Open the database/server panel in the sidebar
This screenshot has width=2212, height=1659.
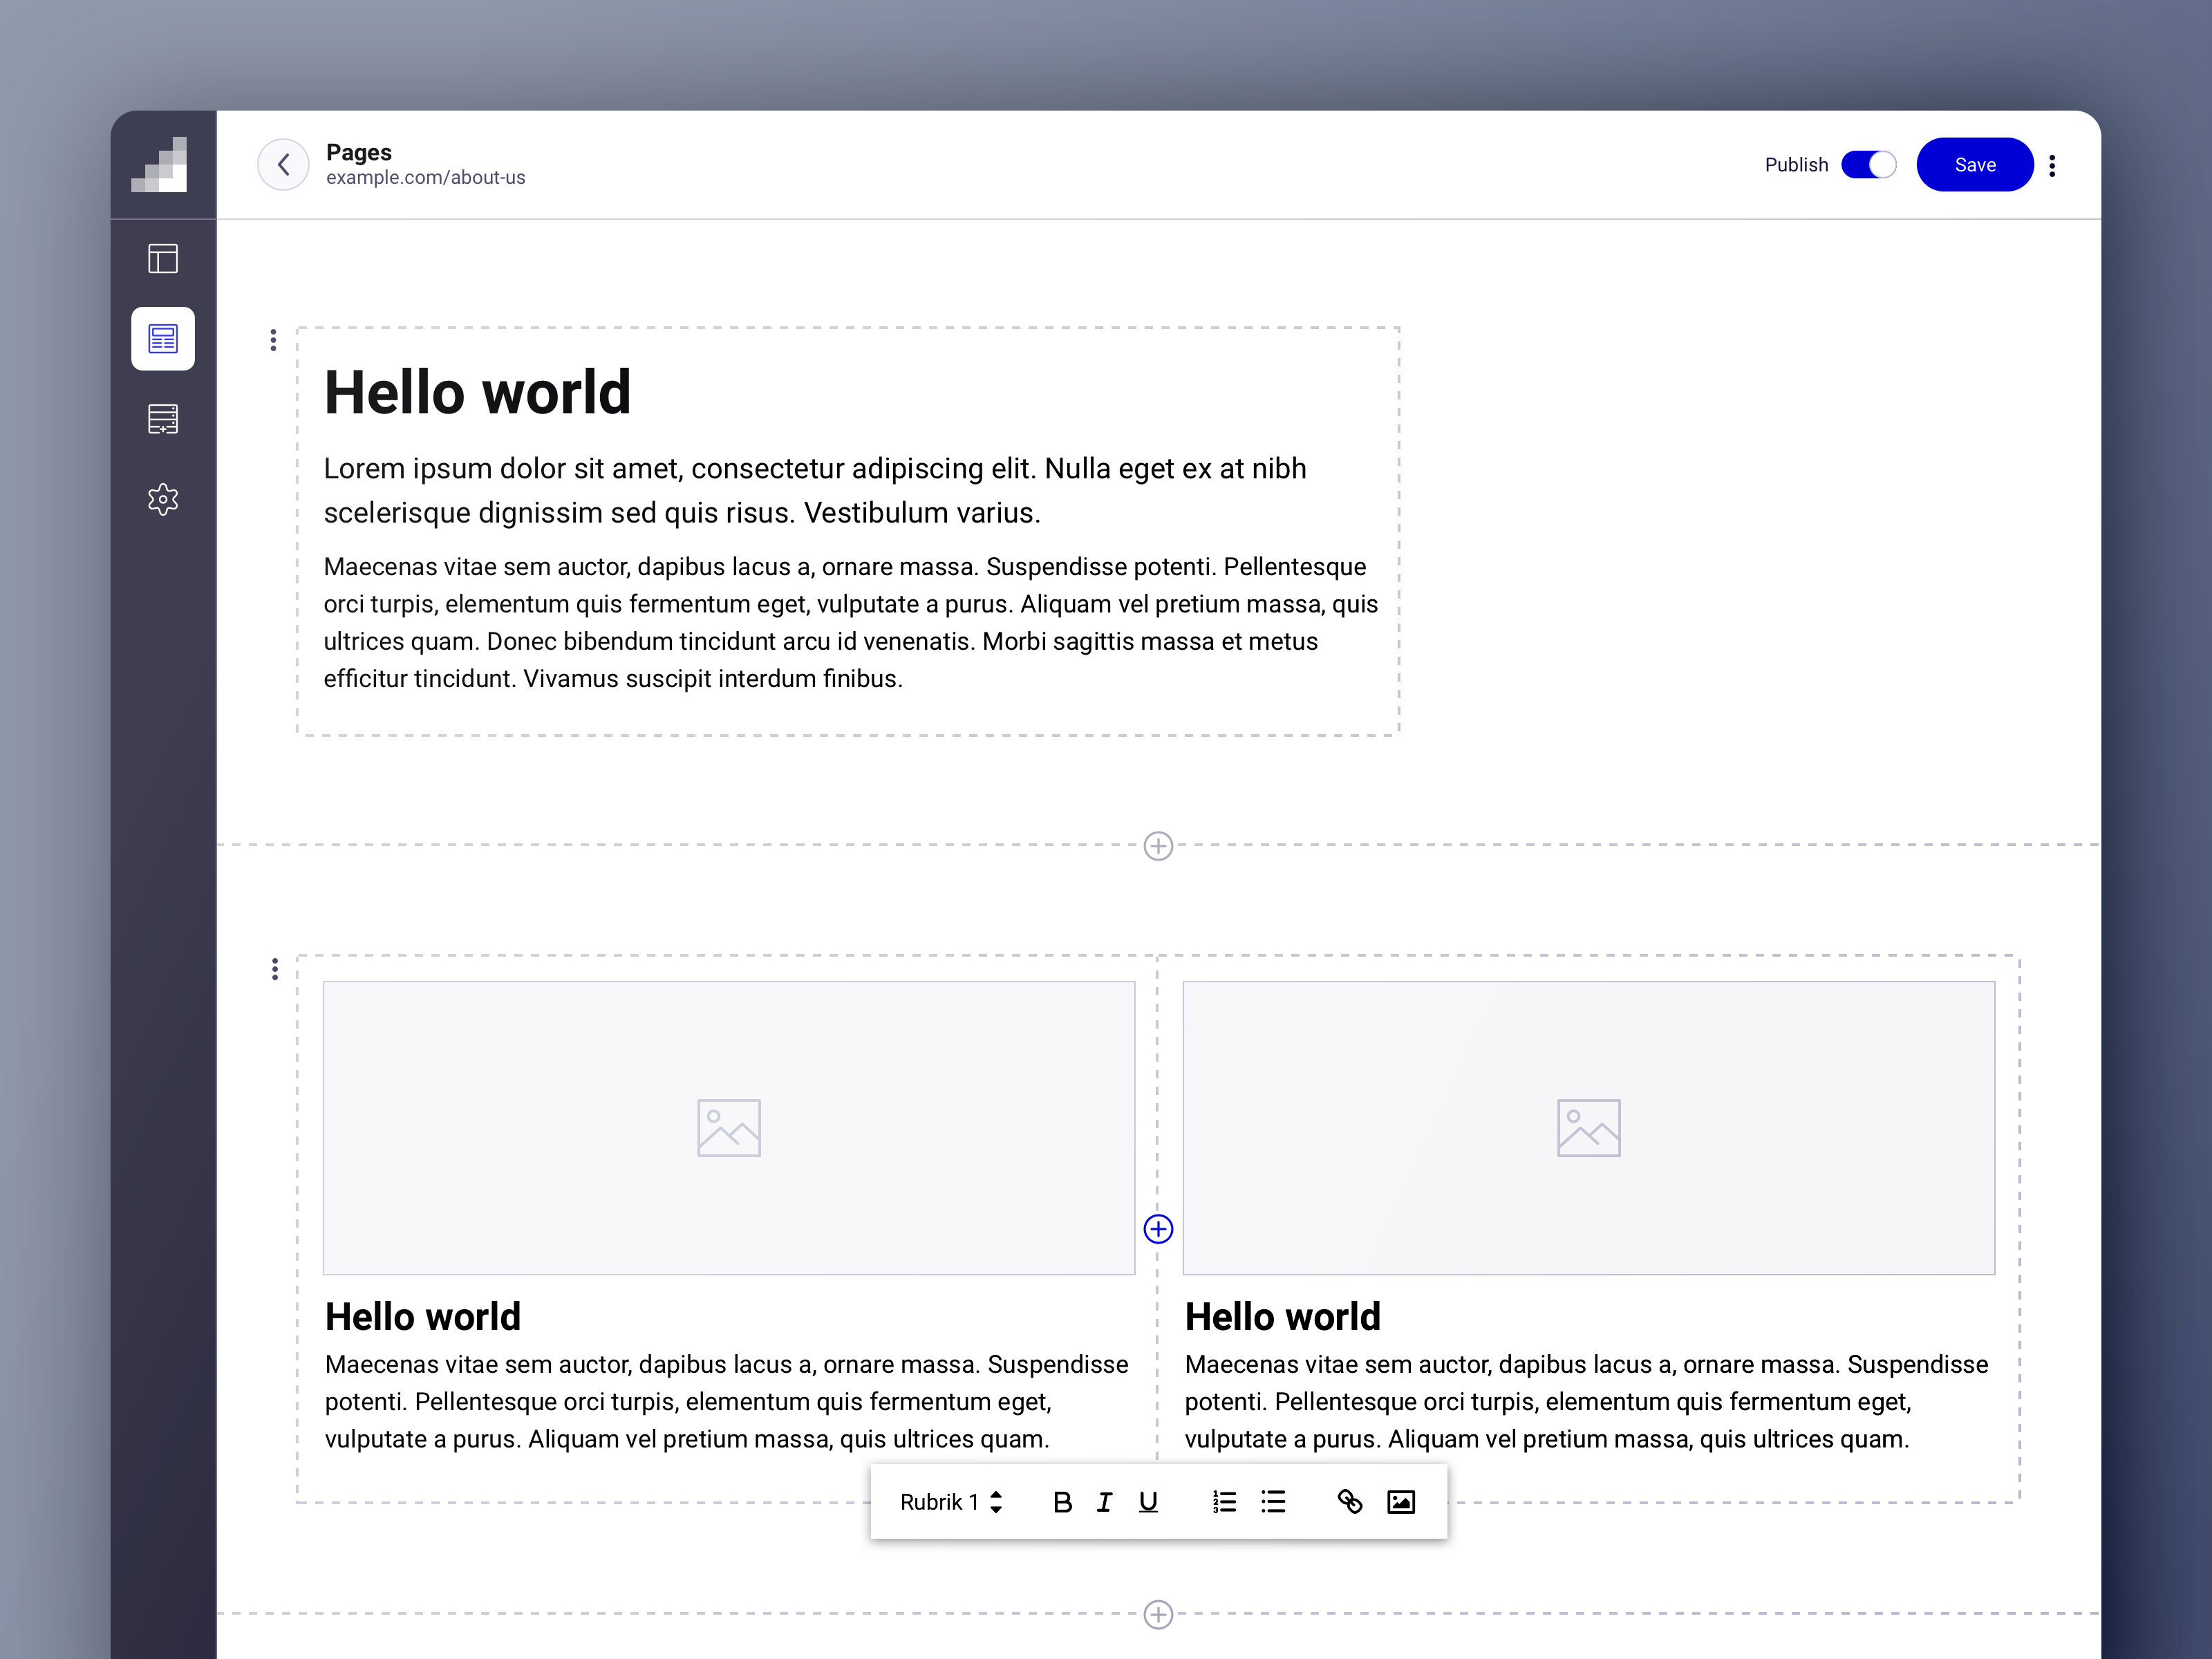(162, 418)
